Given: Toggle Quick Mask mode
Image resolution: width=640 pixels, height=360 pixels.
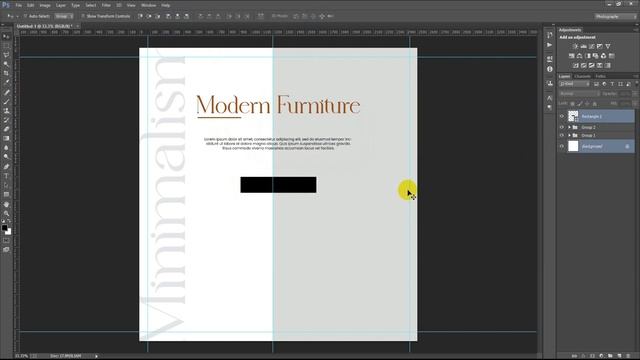Looking at the screenshot, I should pyautogui.click(x=6, y=241).
